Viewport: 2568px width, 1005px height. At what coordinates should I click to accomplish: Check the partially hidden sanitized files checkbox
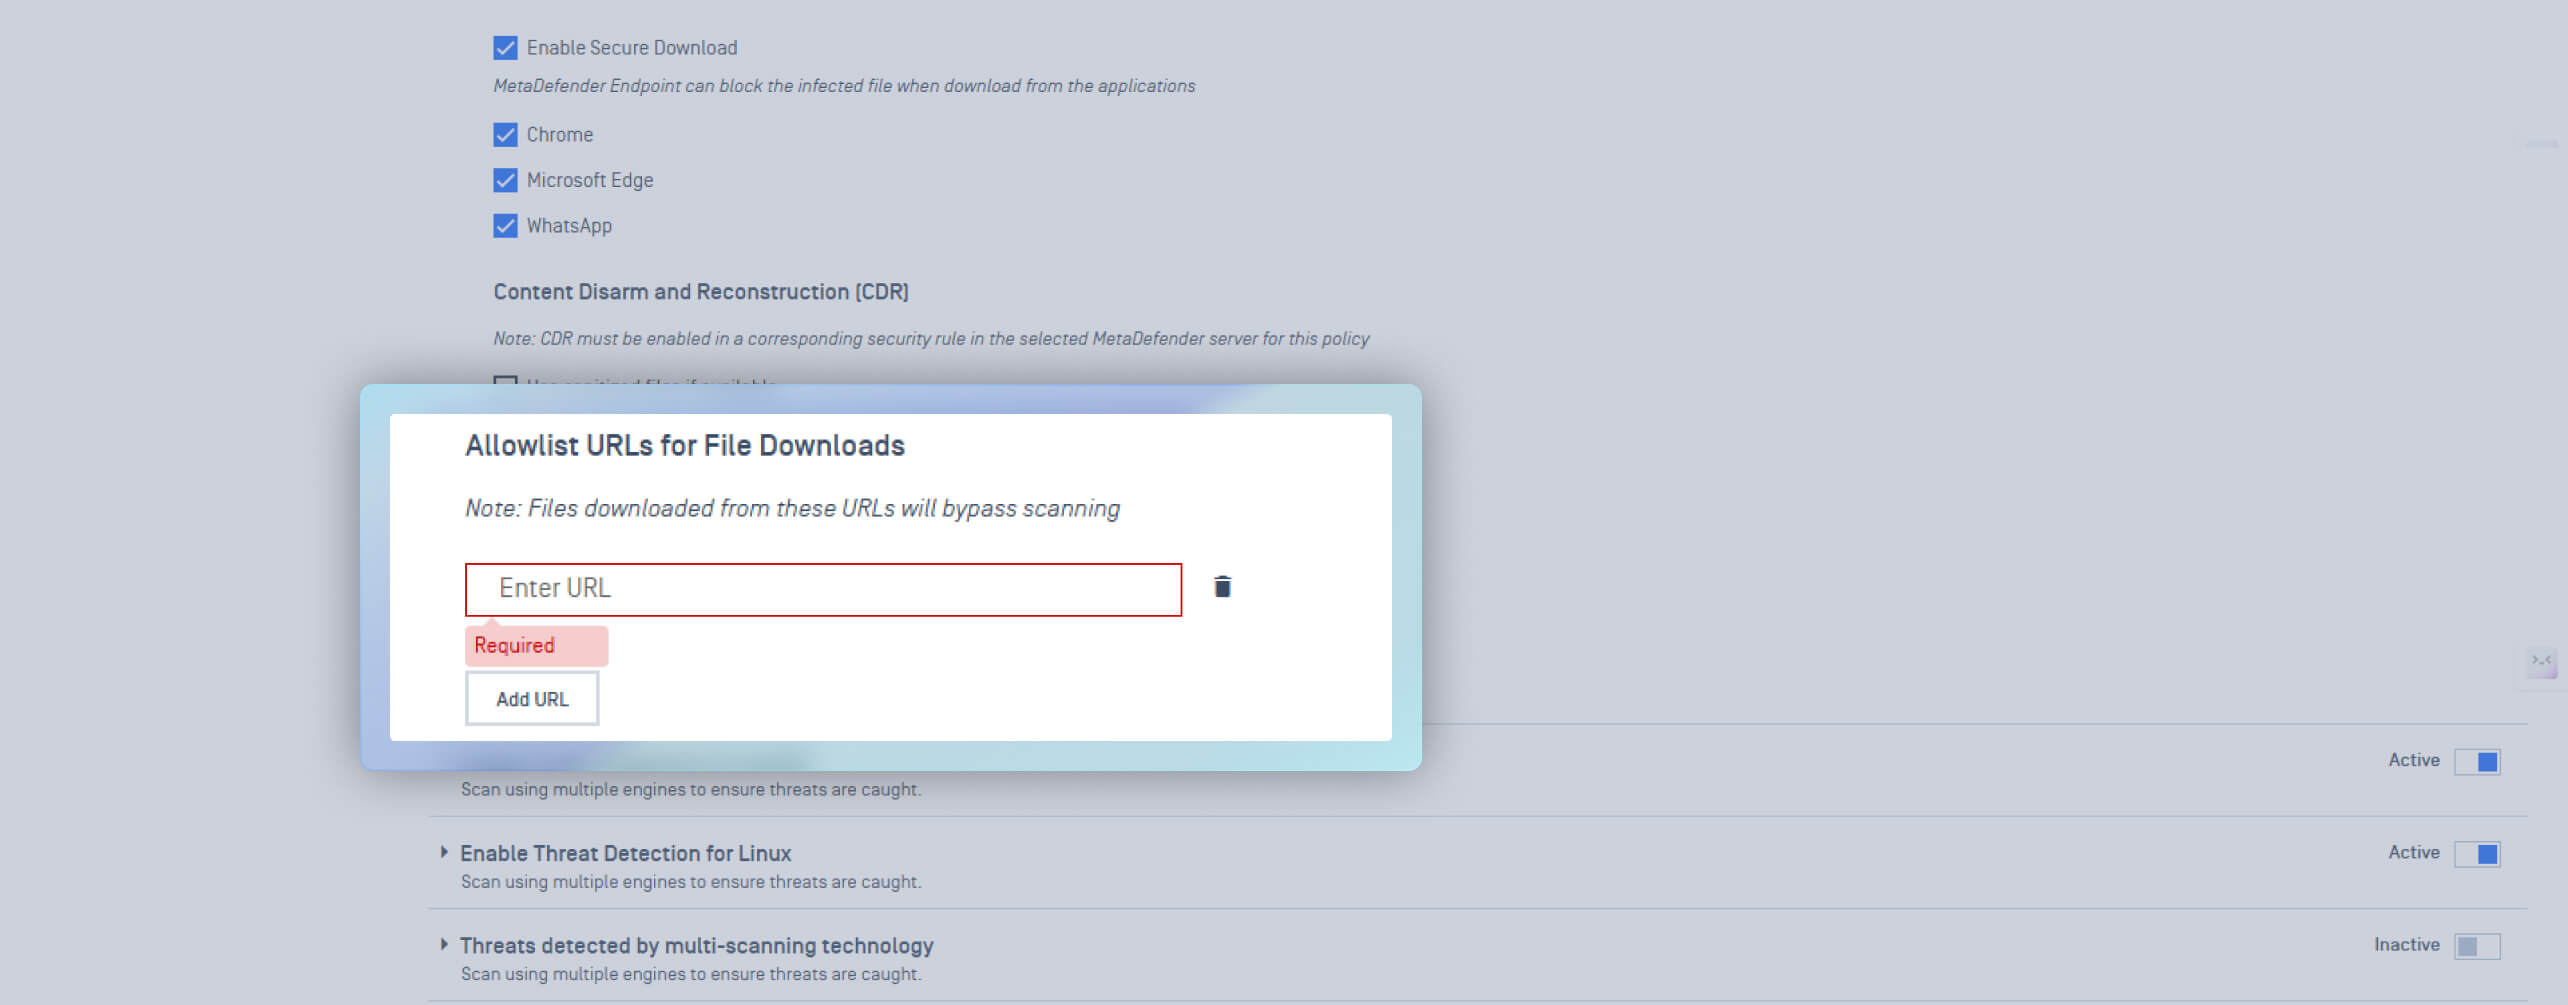click(505, 381)
